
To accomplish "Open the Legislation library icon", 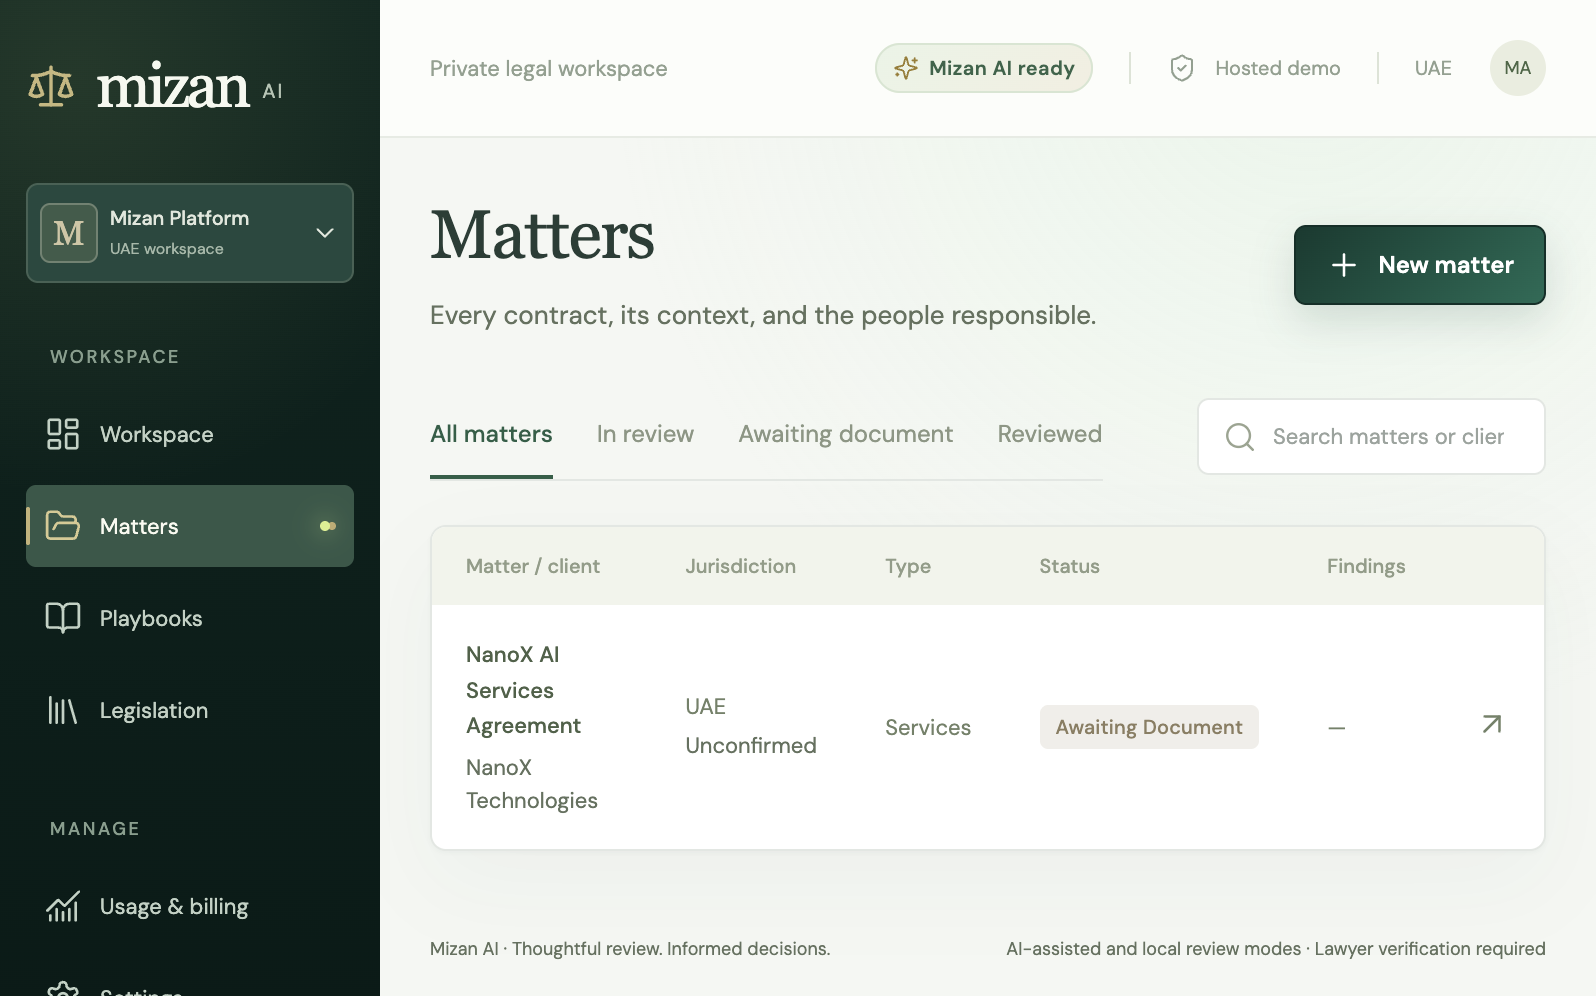I will [63, 710].
